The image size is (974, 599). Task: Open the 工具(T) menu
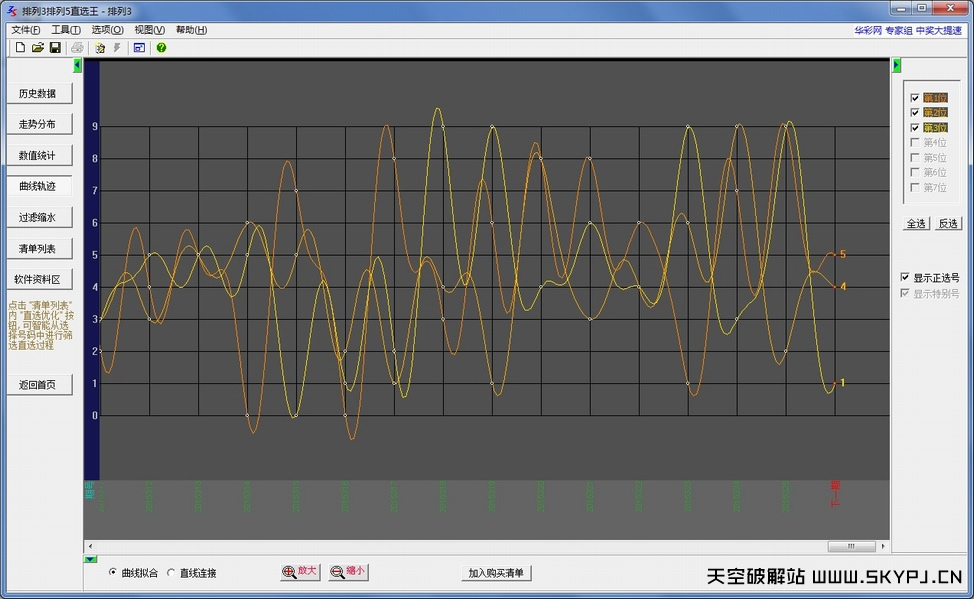coord(66,30)
